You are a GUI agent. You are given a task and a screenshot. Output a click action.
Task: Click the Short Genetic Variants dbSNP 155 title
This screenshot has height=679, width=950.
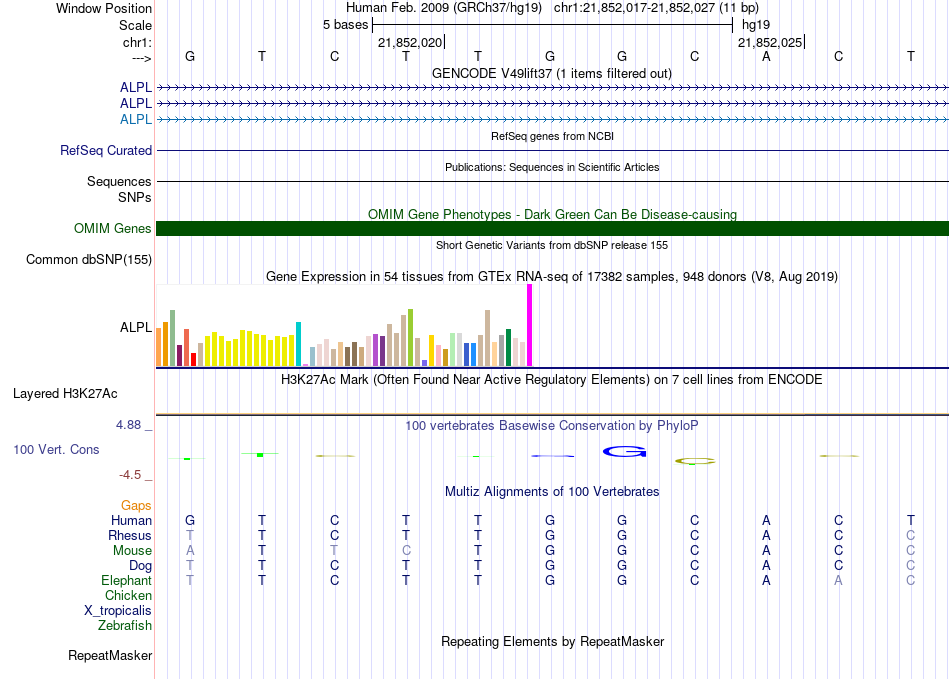point(552,245)
